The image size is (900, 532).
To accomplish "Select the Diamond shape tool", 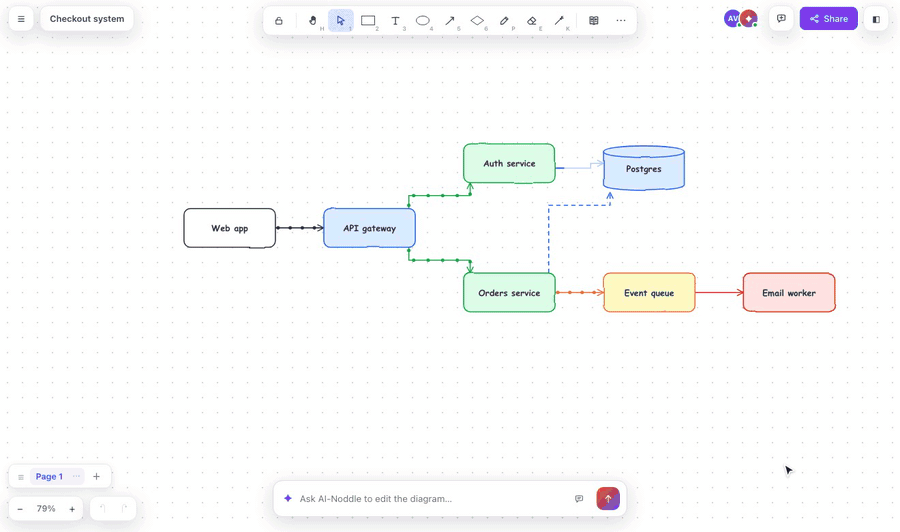I will click(478, 21).
